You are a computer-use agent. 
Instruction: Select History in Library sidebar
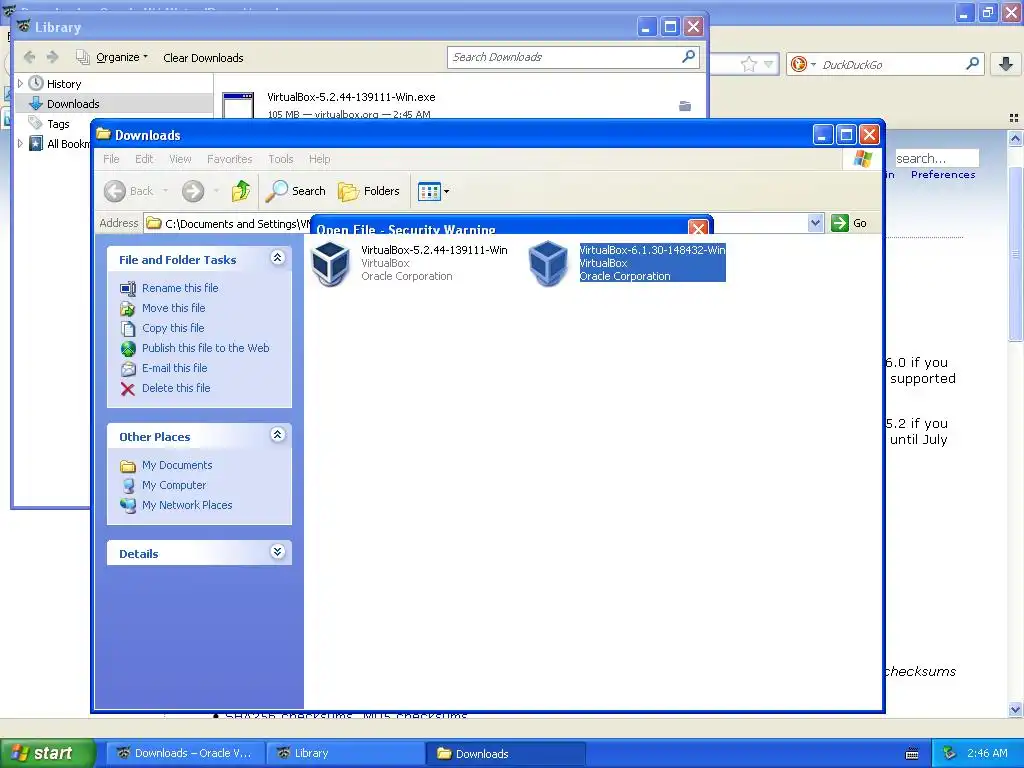click(x=64, y=84)
